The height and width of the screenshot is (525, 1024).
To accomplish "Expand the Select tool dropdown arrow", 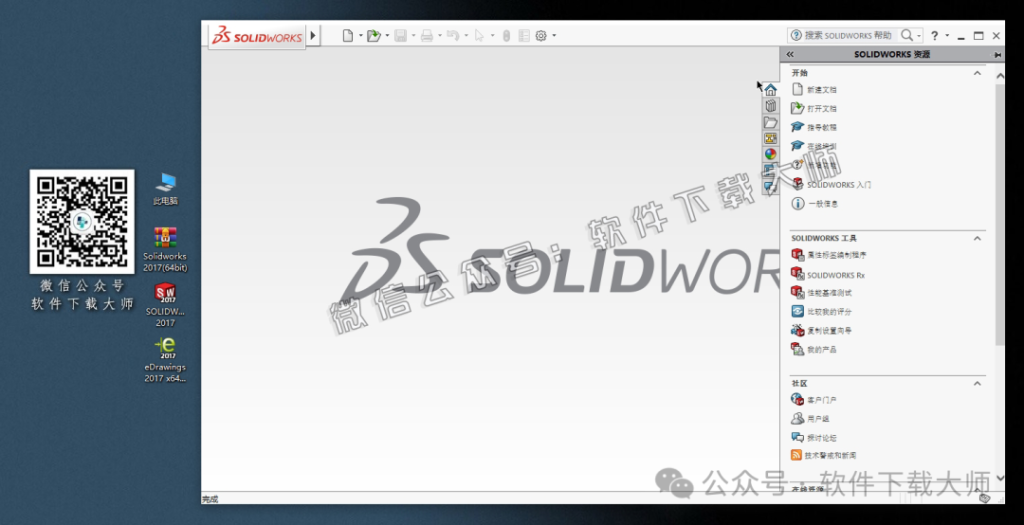I will point(492,35).
